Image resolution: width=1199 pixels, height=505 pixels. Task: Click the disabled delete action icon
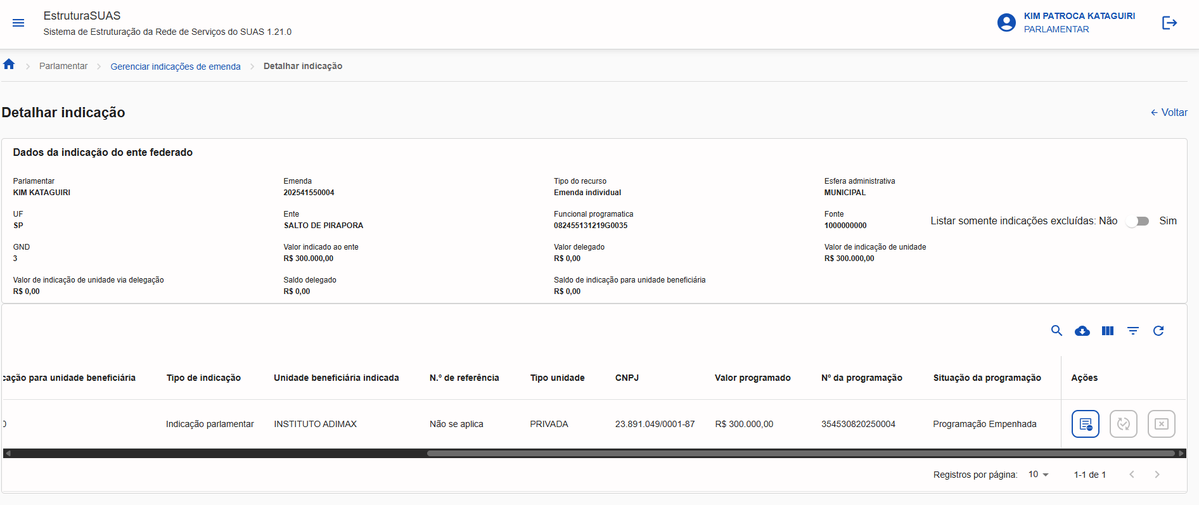coord(1162,424)
